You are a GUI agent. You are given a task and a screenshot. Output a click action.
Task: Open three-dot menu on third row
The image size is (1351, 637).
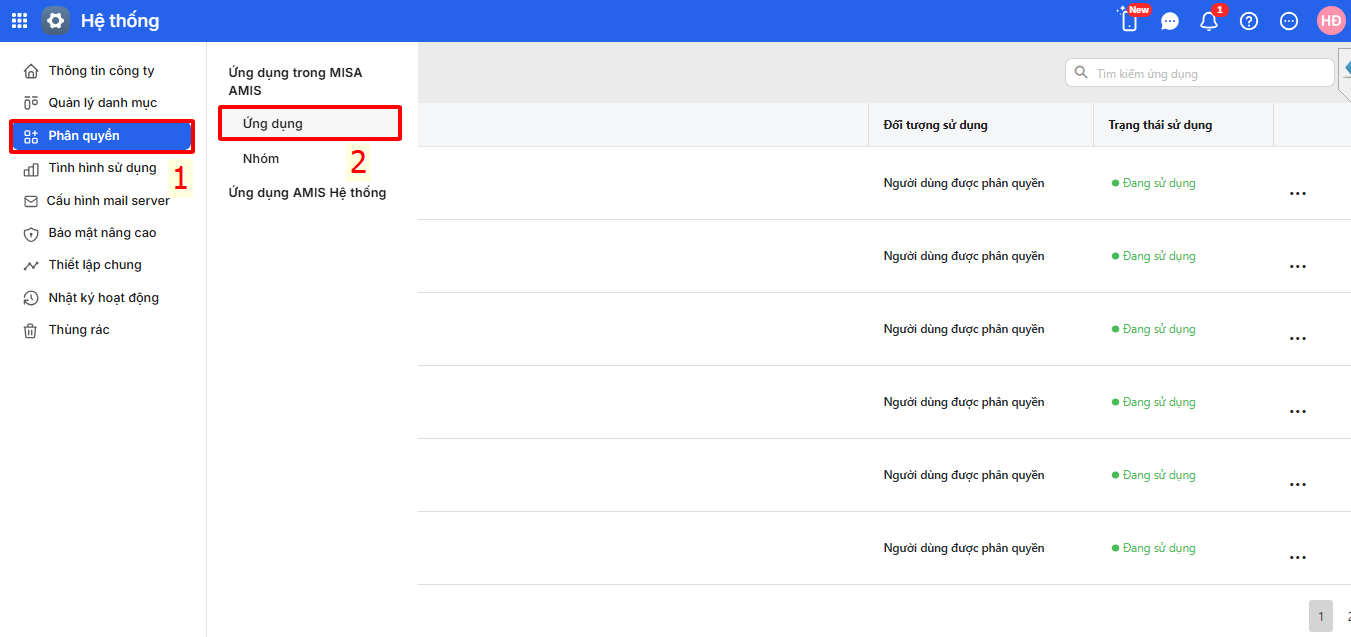point(1298,339)
